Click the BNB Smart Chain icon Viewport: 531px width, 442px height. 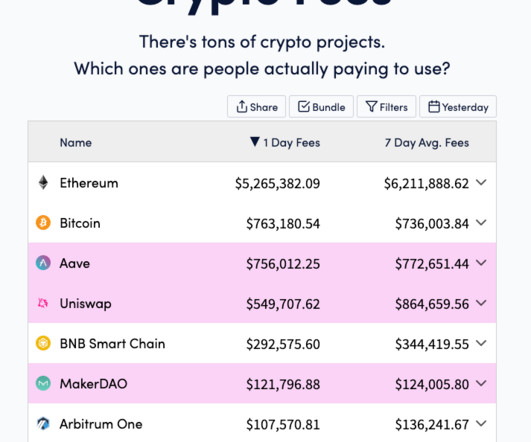coord(43,343)
